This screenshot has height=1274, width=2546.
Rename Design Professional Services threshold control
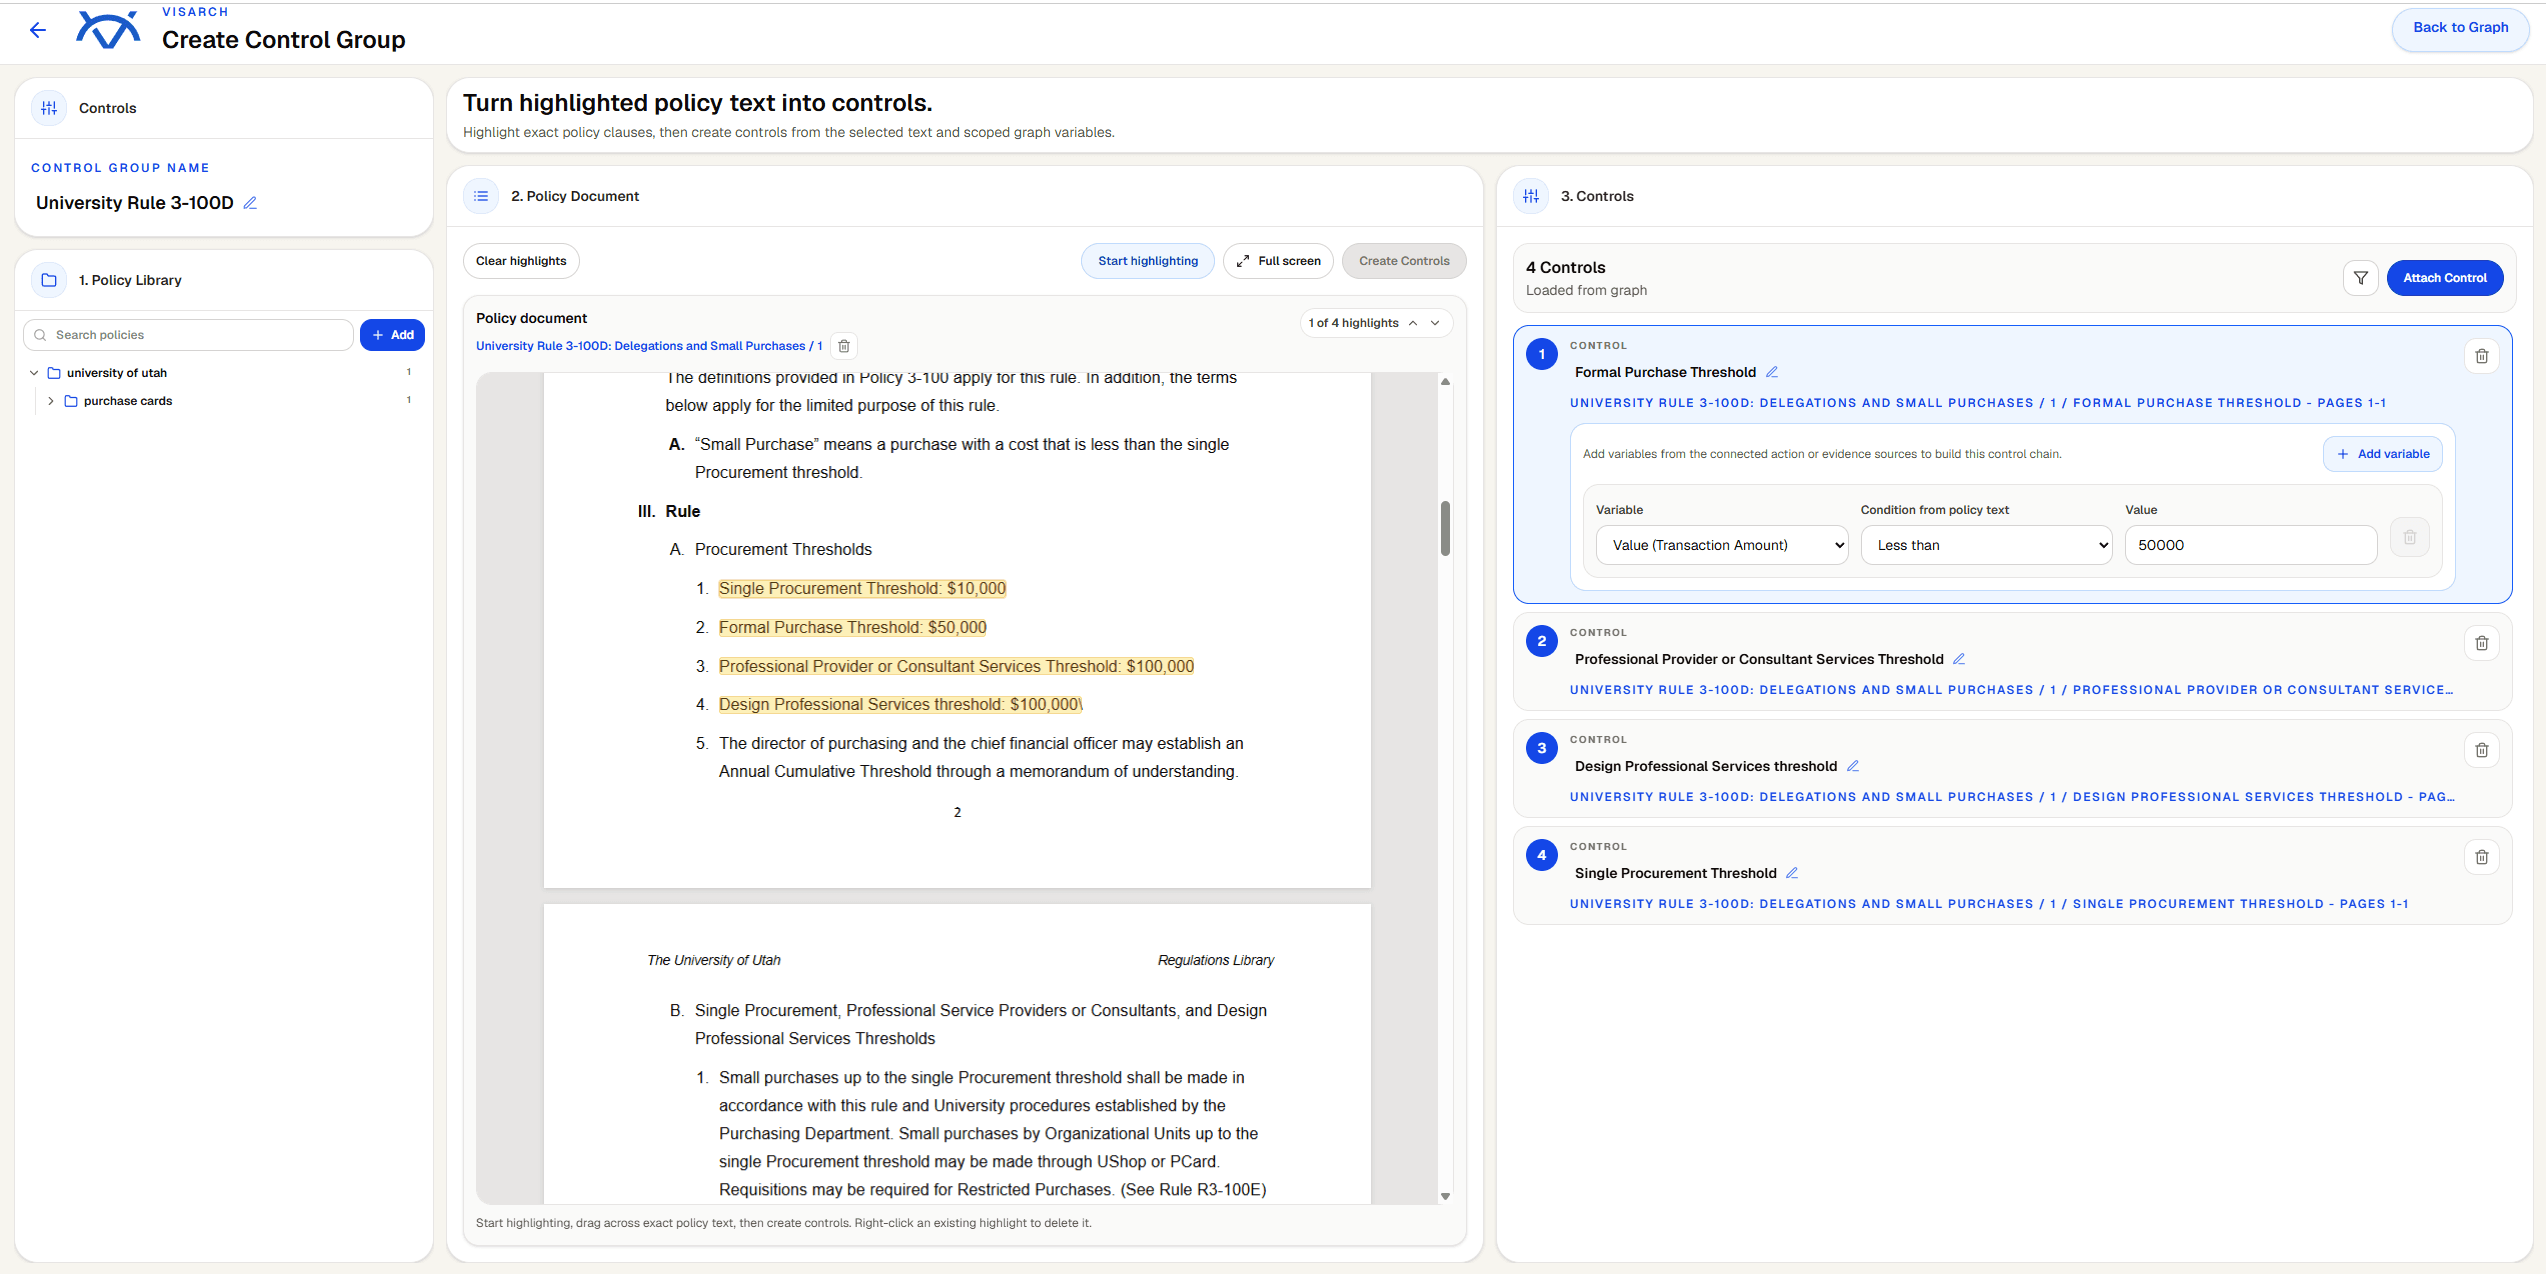tap(1853, 766)
